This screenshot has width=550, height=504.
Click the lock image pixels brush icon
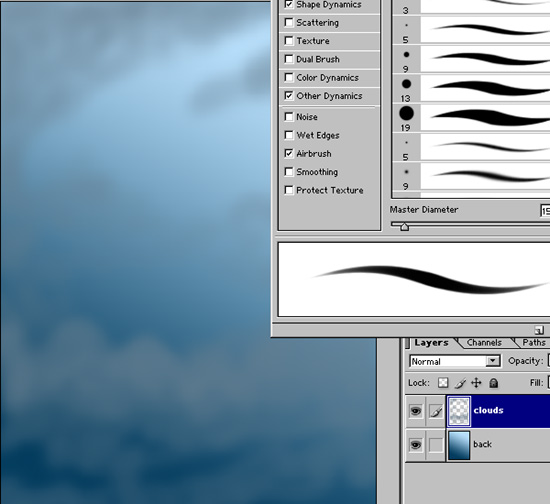[460, 383]
